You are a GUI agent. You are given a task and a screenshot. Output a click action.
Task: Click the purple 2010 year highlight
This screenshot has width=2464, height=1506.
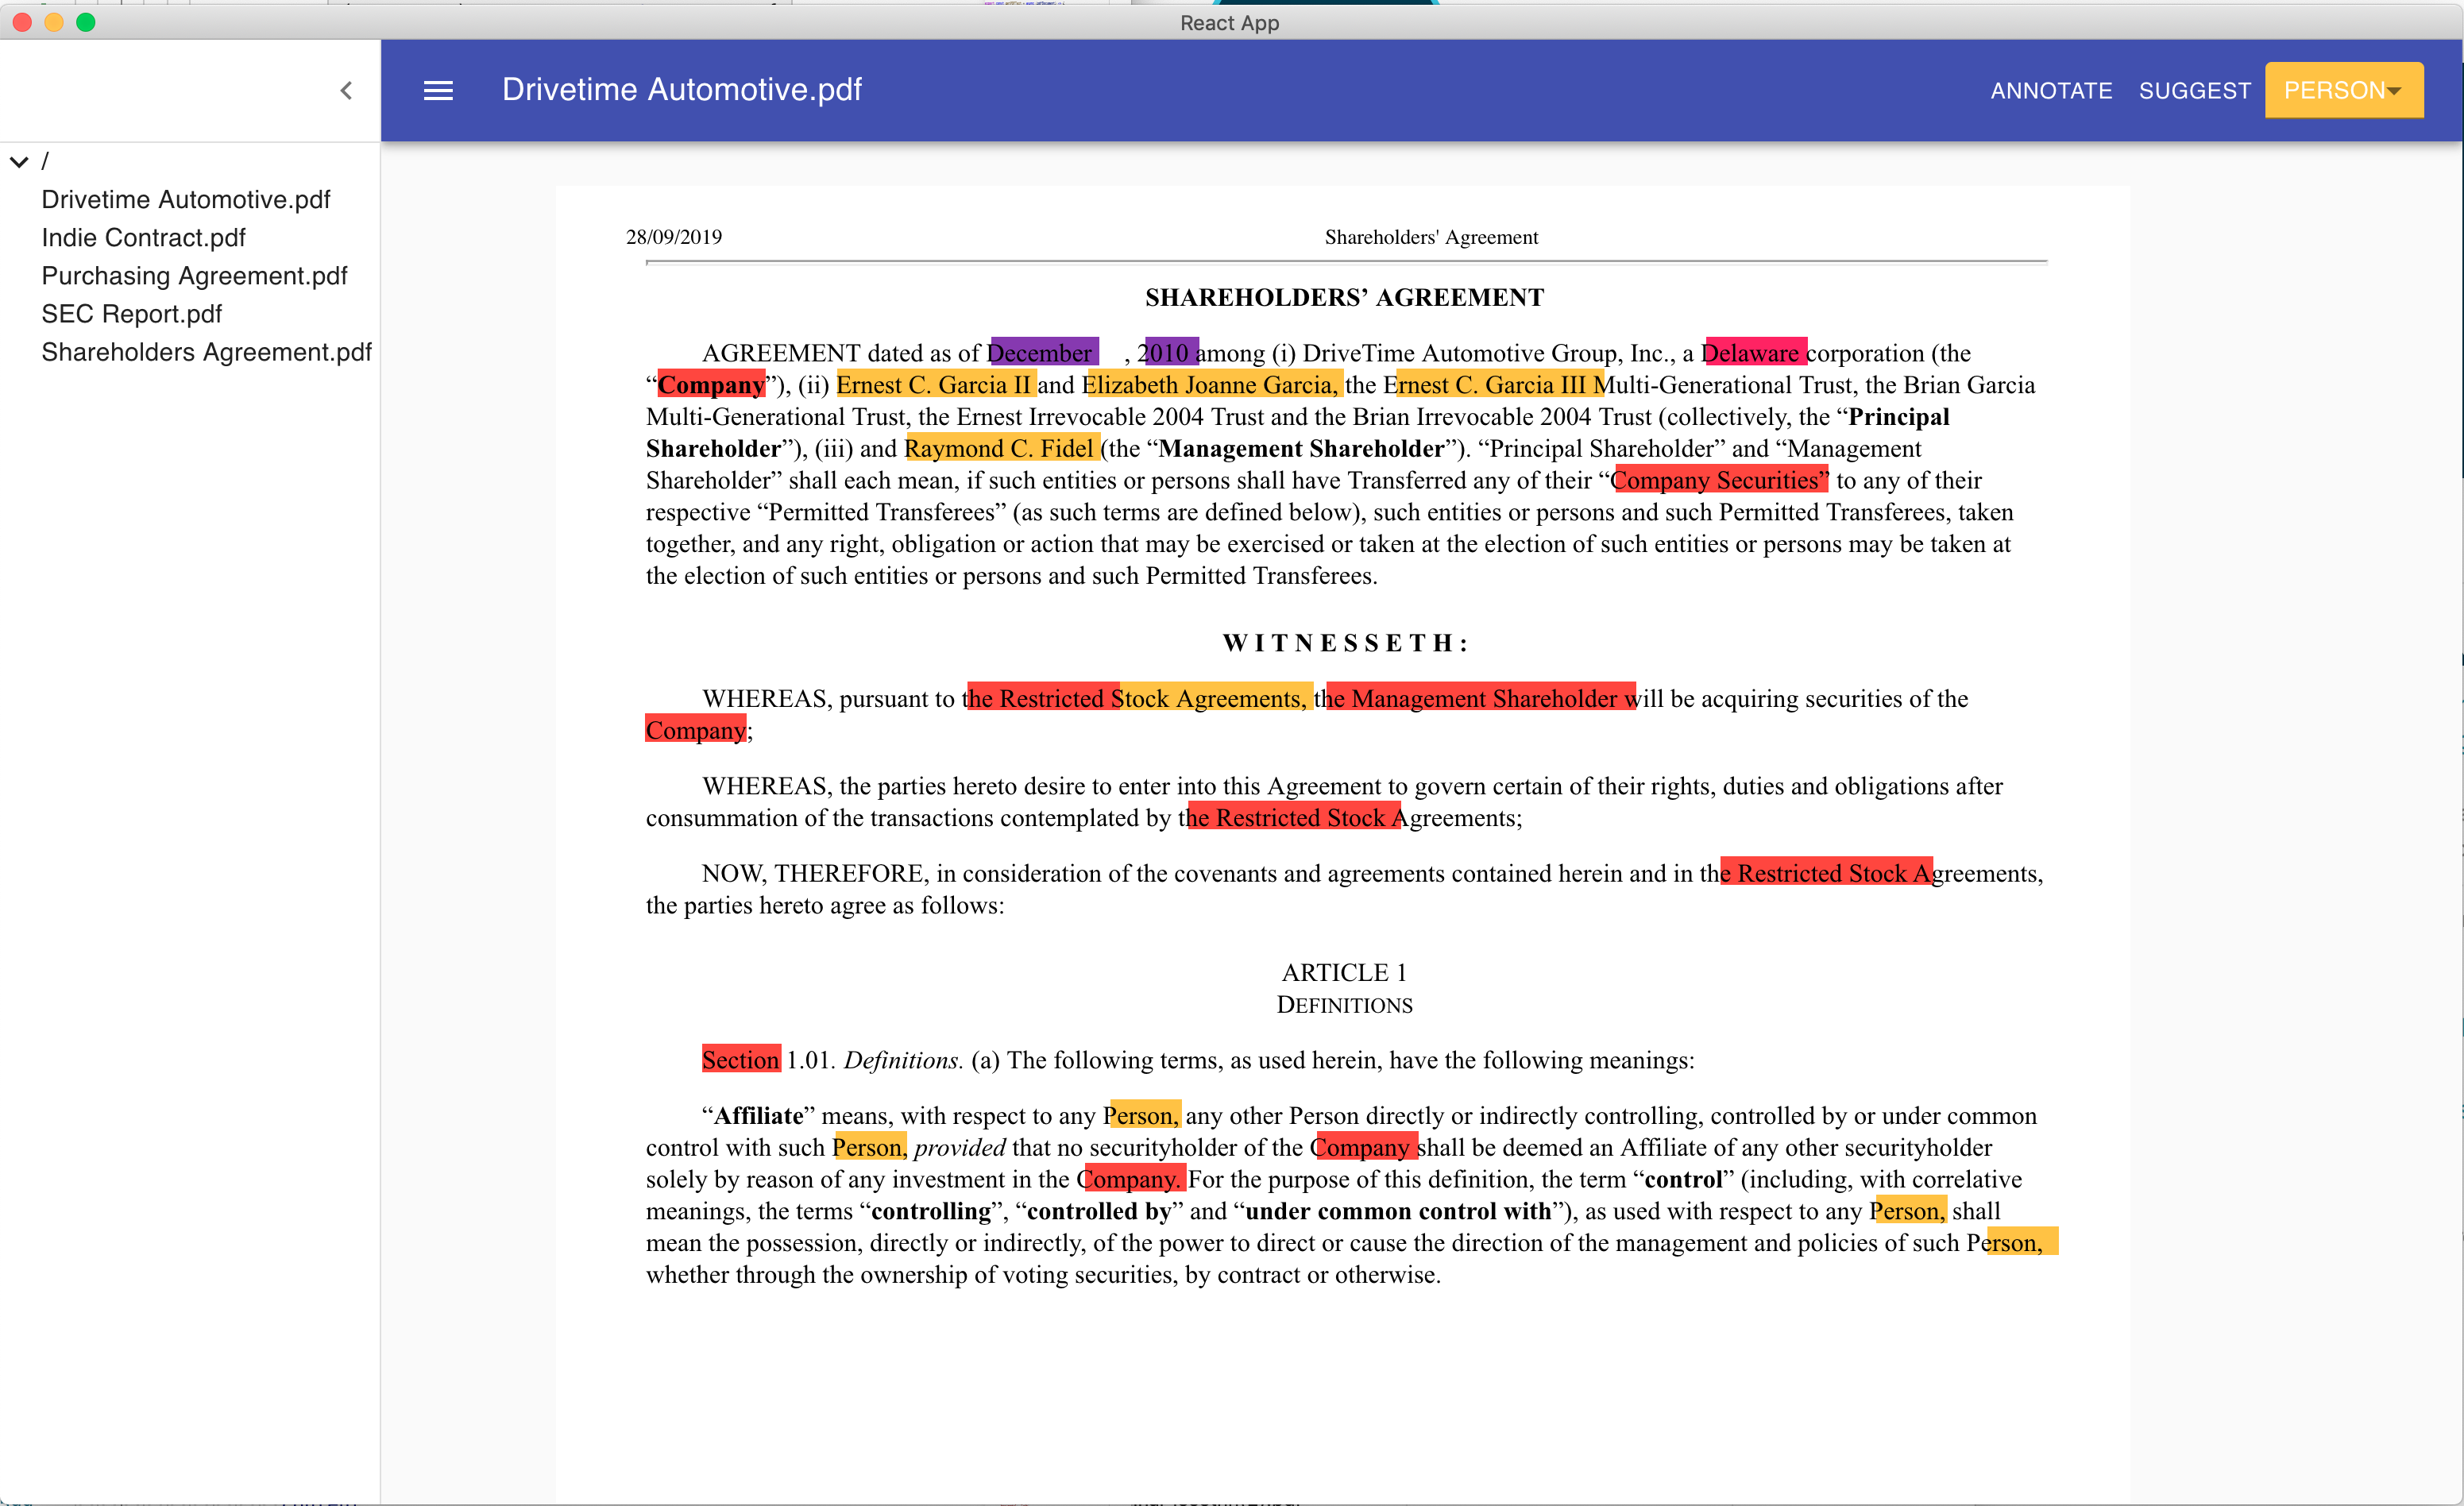click(1170, 353)
